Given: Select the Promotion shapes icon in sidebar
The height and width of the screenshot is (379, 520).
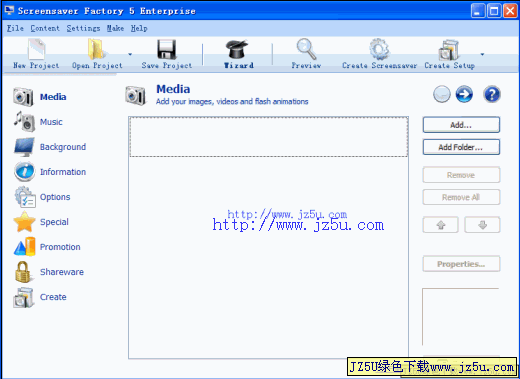Looking at the screenshot, I should point(24,247).
